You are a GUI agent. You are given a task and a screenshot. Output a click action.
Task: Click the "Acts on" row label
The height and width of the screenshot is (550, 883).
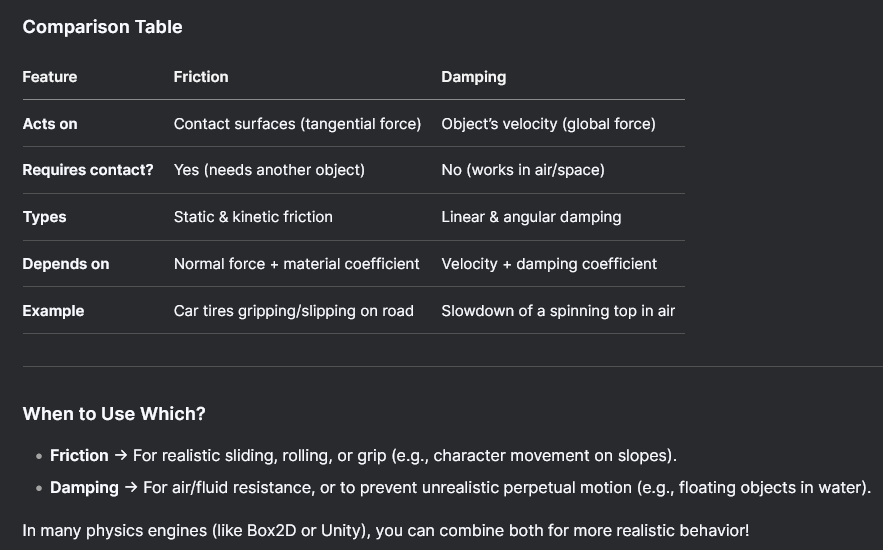[50, 124]
